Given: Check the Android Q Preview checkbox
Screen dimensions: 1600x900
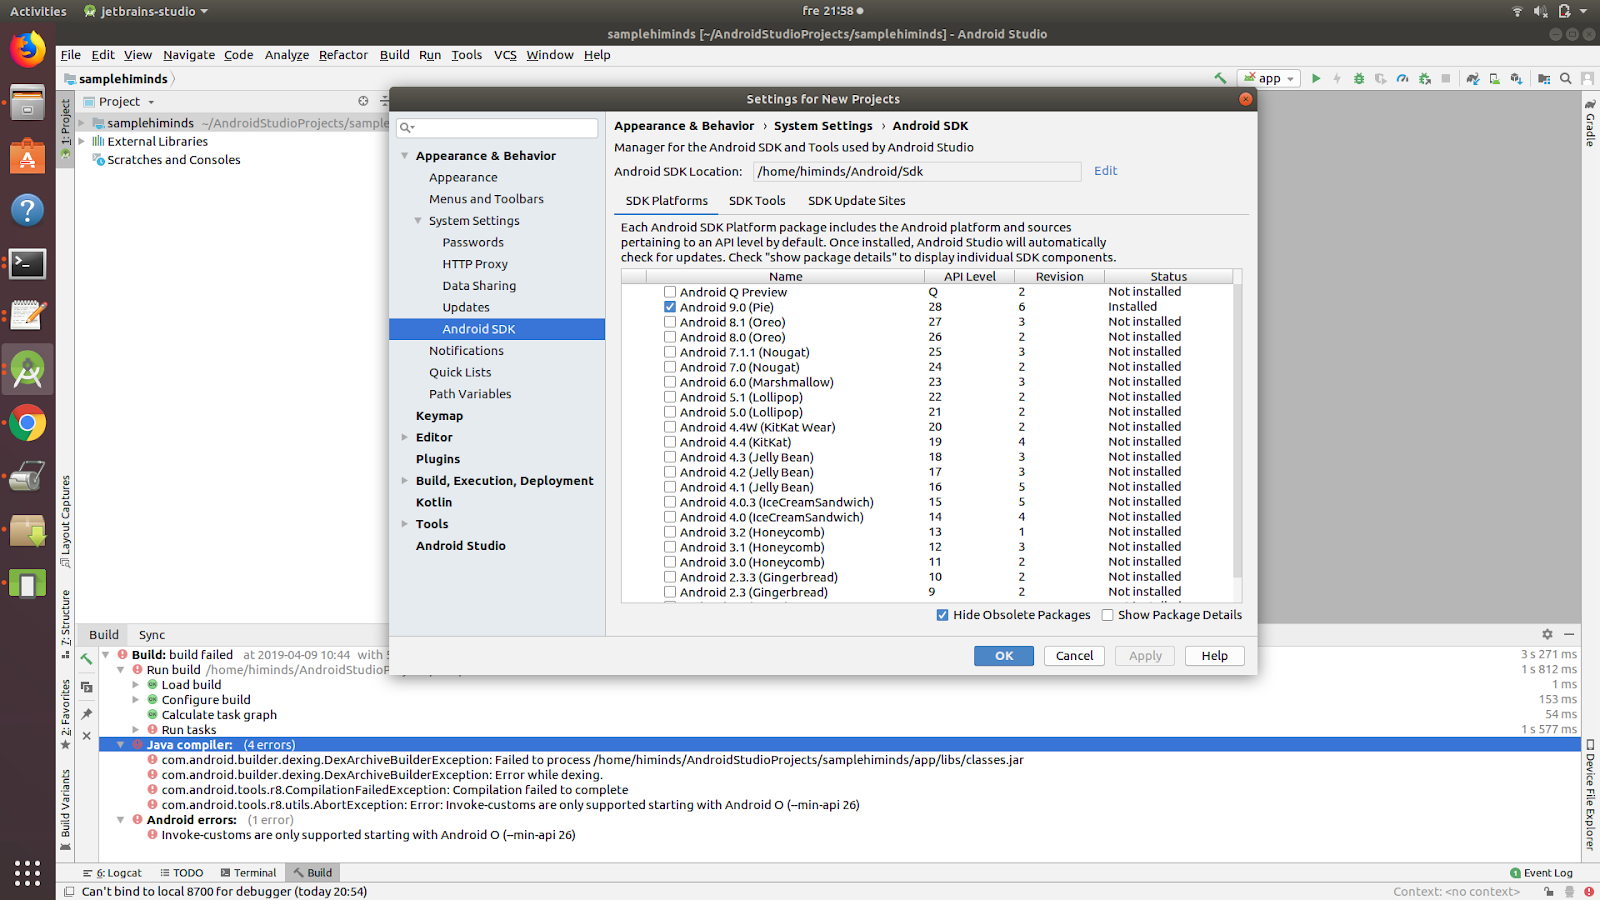Looking at the screenshot, I should tap(670, 292).
